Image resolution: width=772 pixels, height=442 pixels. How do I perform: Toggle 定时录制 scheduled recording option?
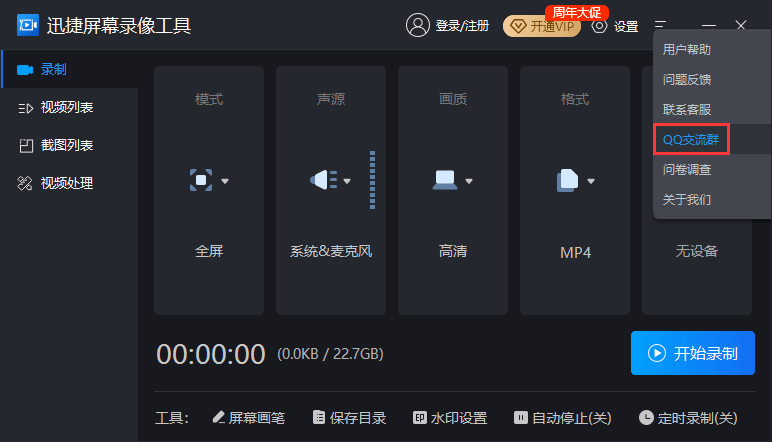coord(688,417)
